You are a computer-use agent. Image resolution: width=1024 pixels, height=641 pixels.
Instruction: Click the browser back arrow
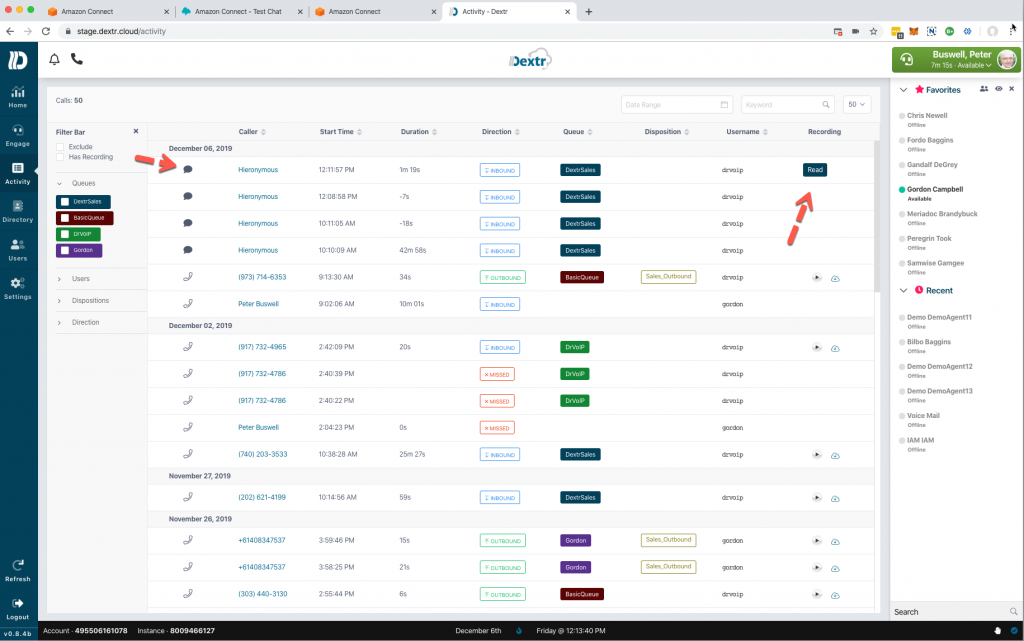(10, 31)
